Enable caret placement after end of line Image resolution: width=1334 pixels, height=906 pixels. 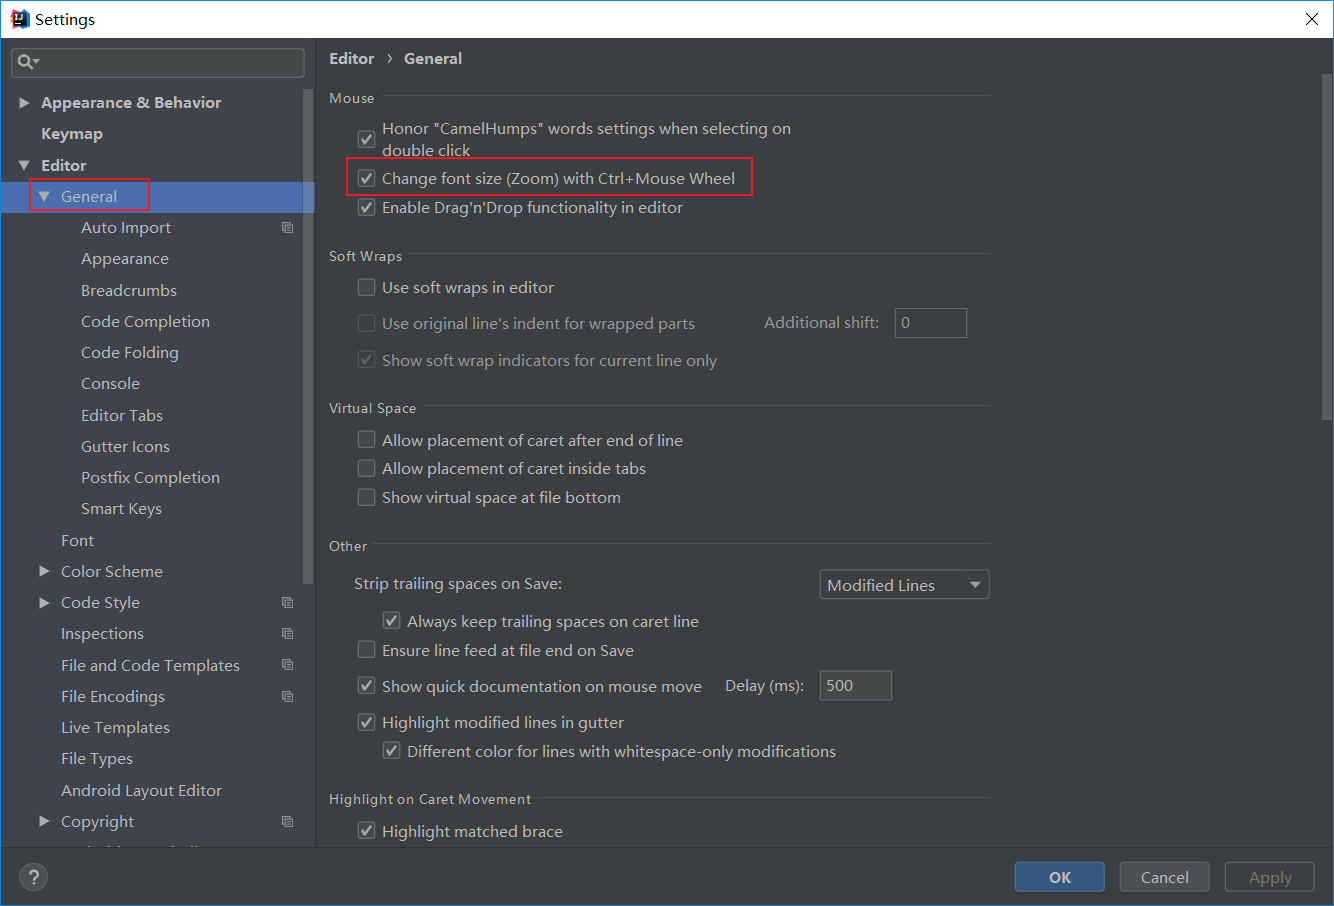[x=367, y=440]
